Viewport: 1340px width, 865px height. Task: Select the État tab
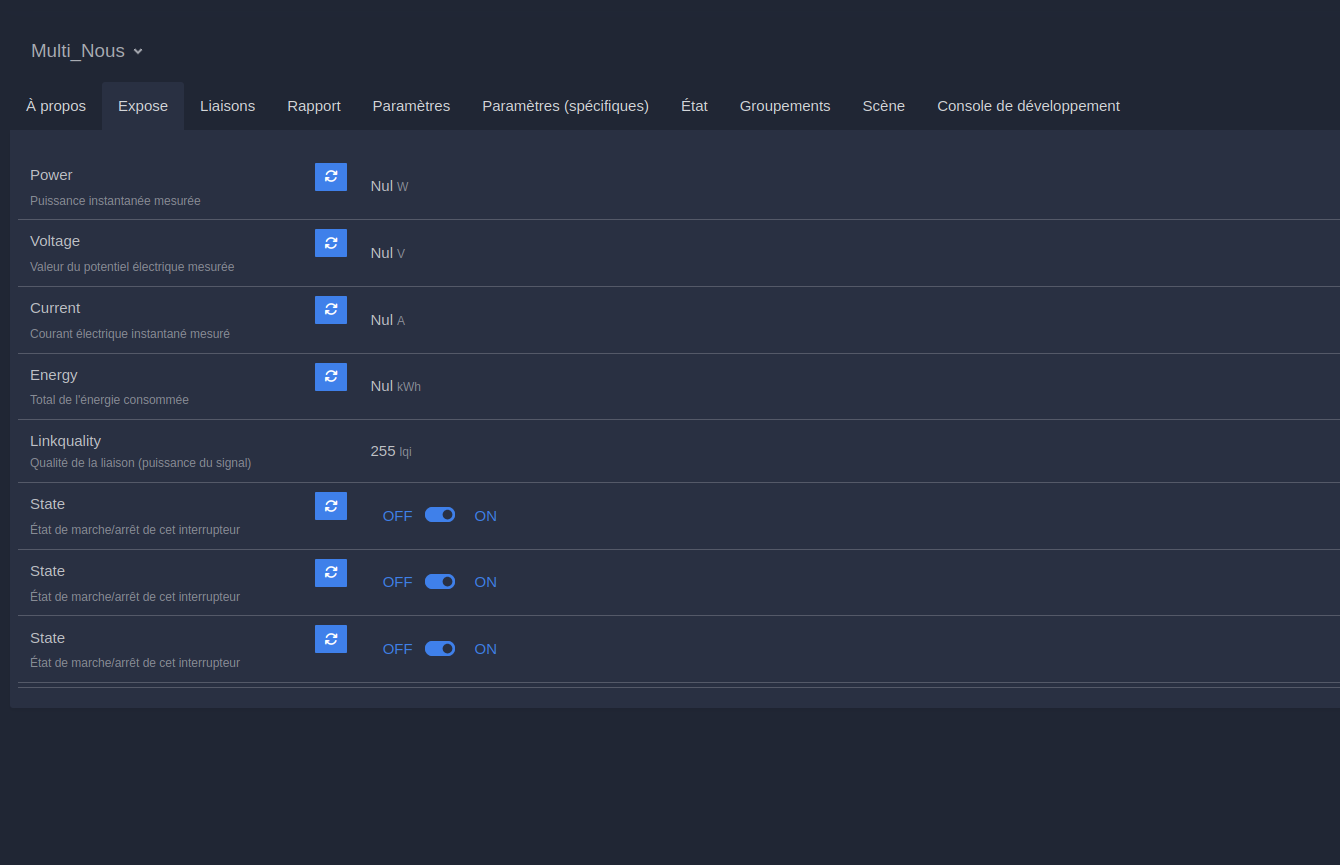click(694, 106)
